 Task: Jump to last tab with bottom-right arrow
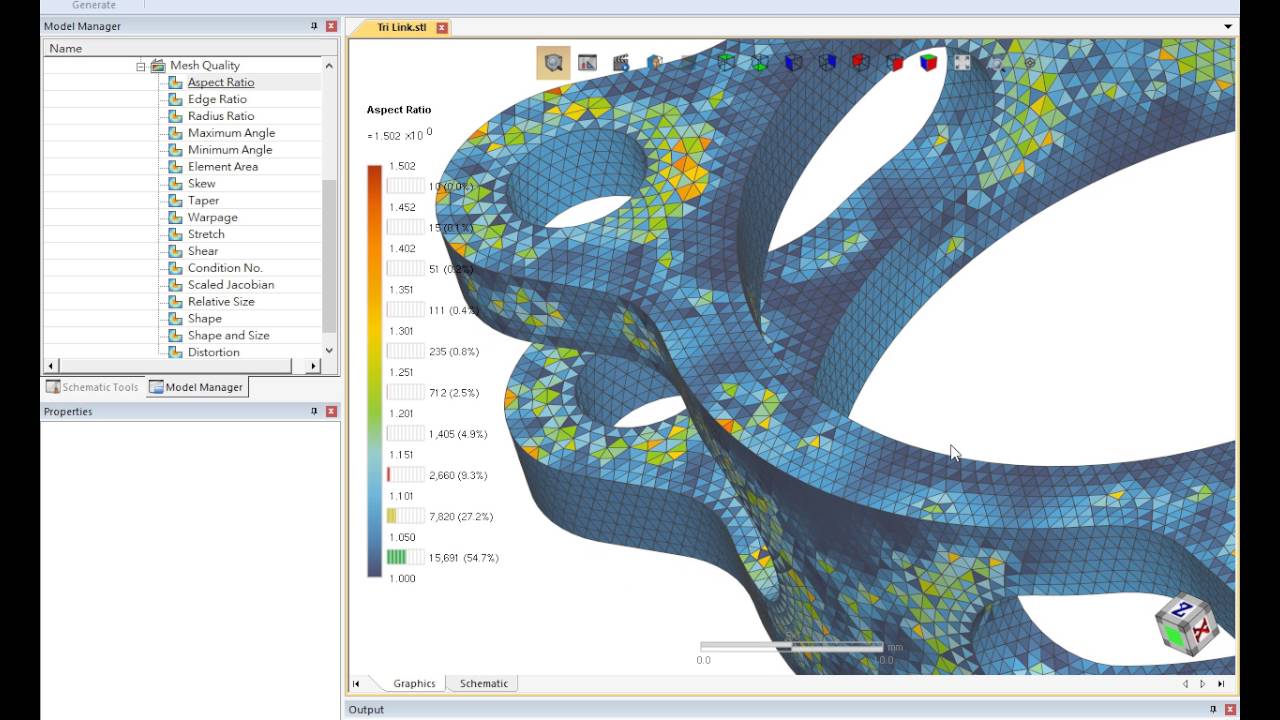[x=1221, y=684]
